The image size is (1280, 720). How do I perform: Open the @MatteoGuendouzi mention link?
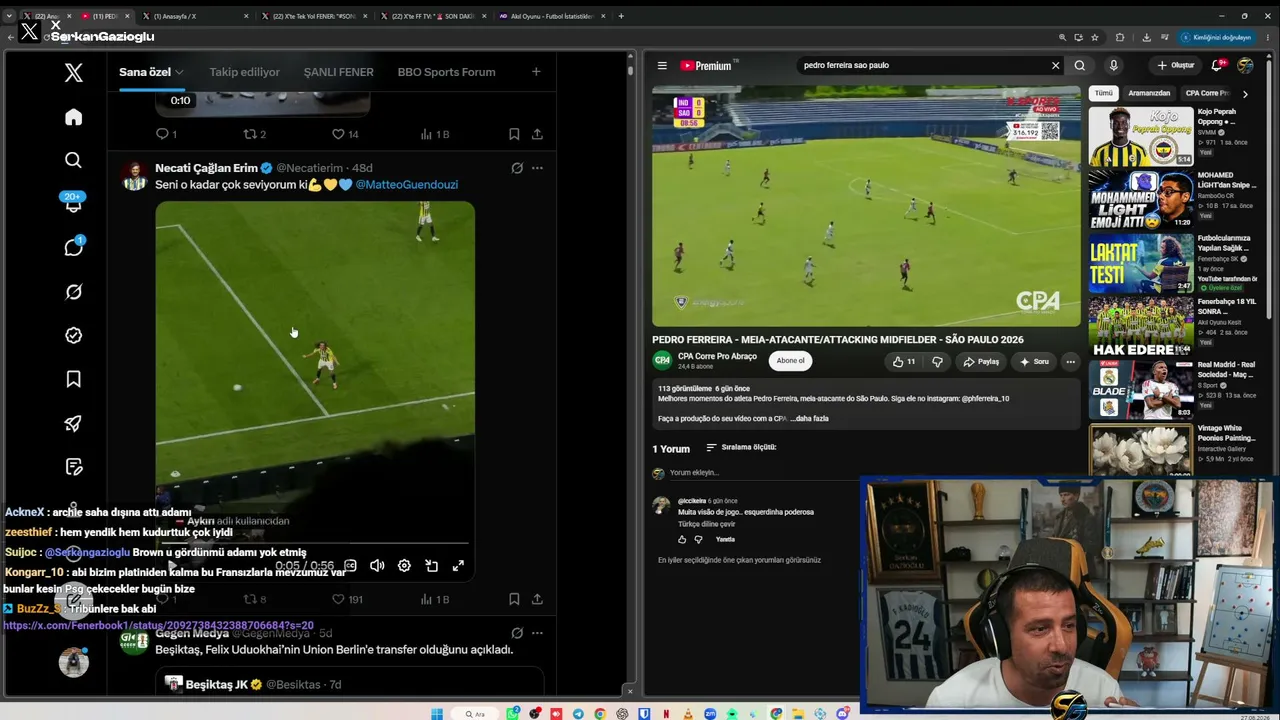point(406,185)
